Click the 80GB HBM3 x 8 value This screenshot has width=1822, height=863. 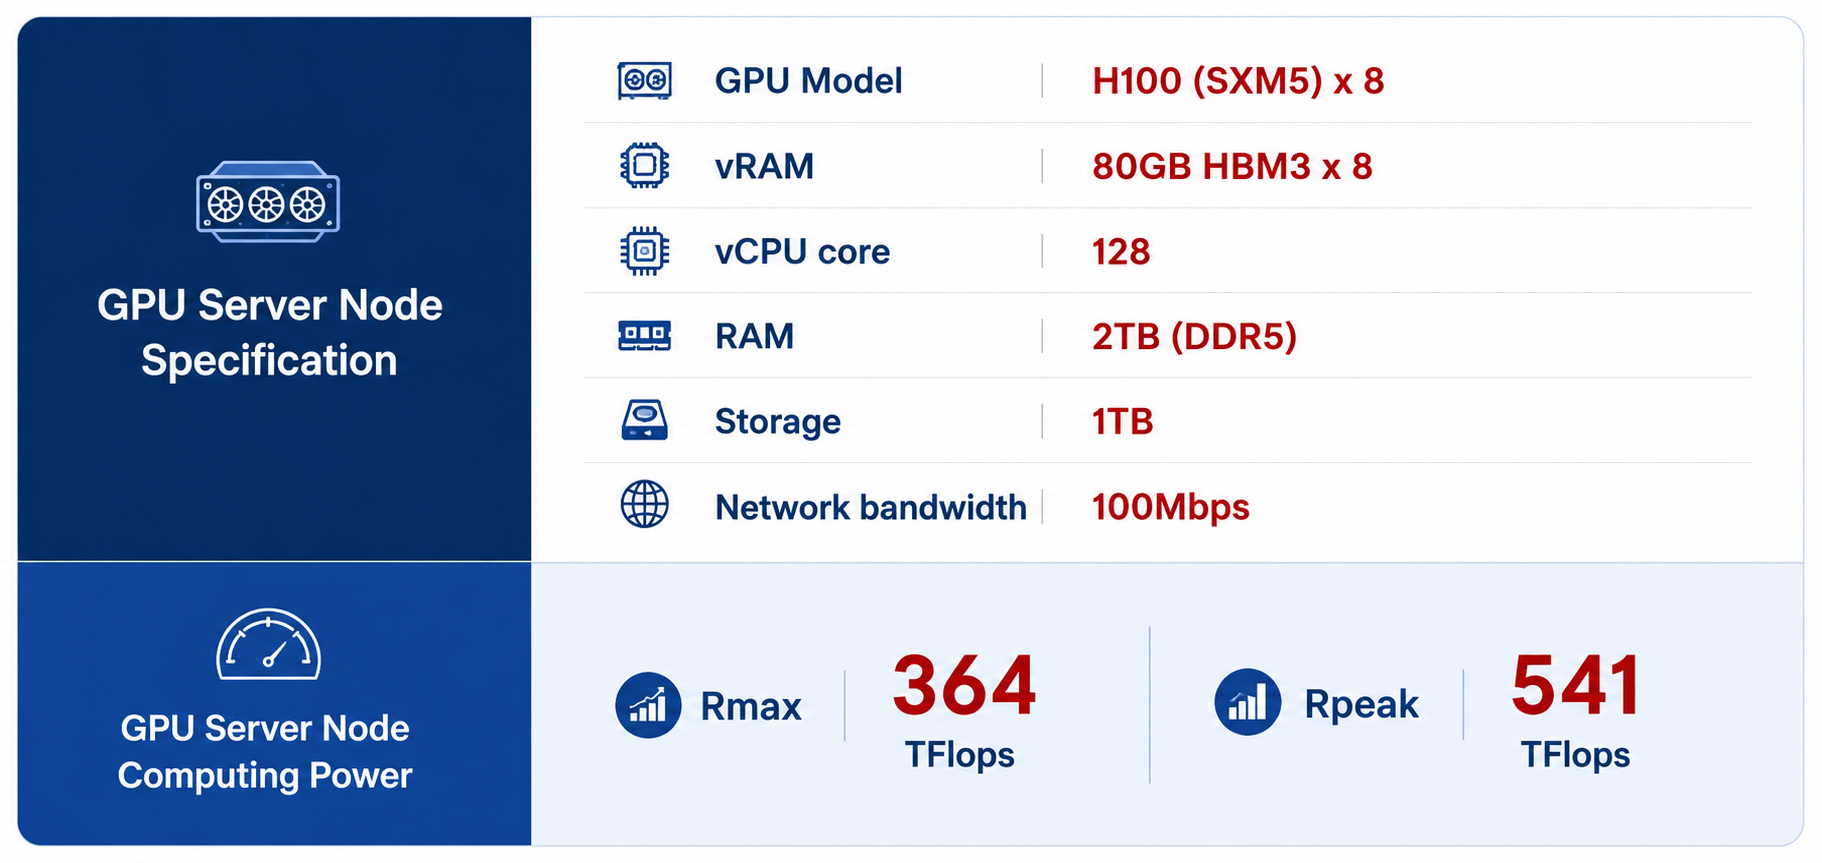click(1232, 166)
